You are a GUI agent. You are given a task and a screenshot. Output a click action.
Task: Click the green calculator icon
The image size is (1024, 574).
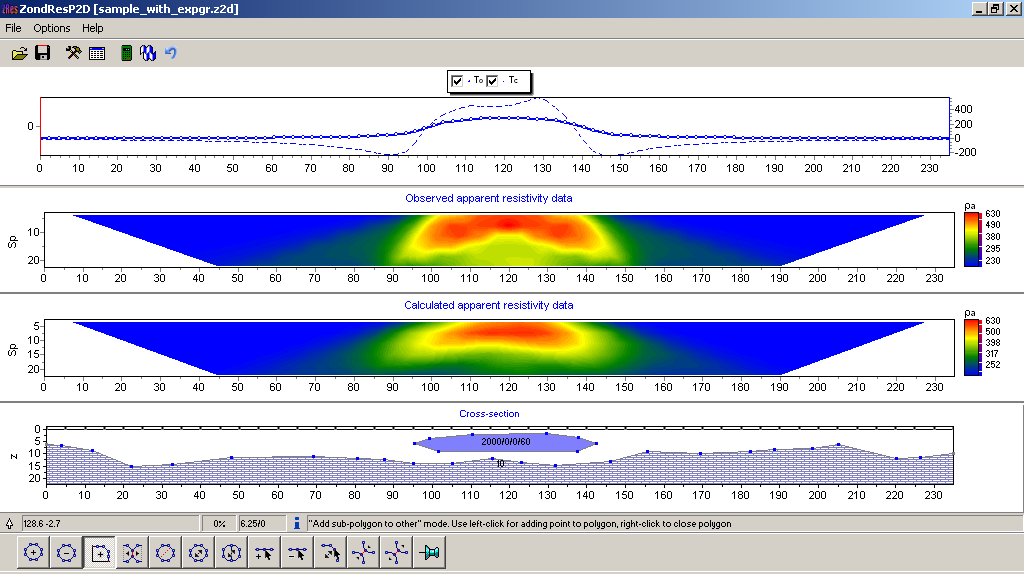click(x=126, y=53)
